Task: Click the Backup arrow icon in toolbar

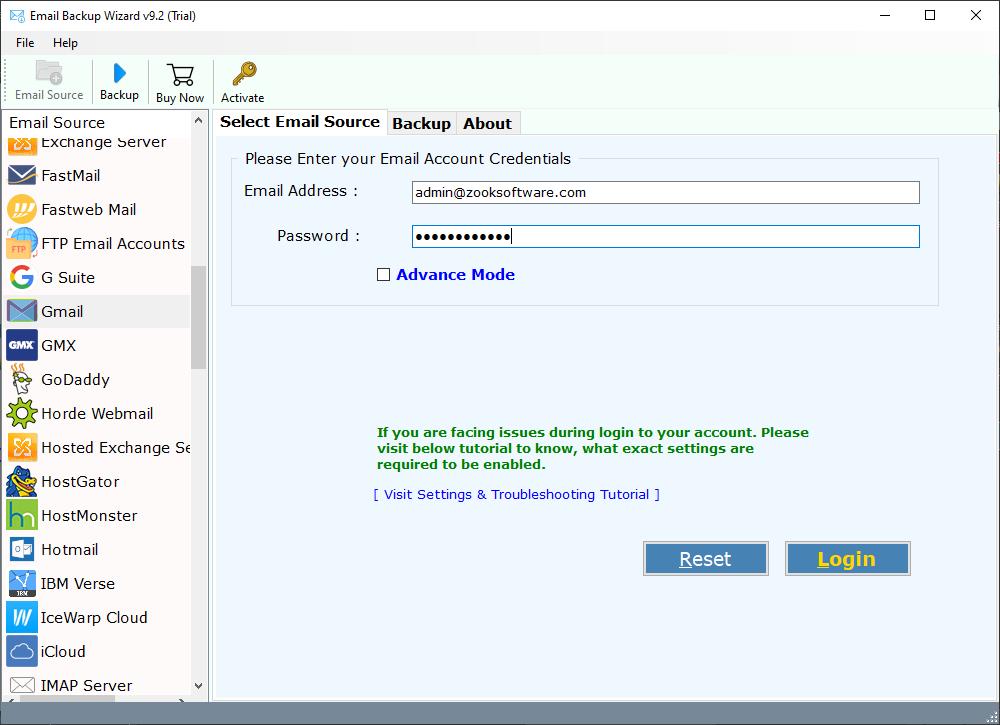Action: [x=119, y=80]
